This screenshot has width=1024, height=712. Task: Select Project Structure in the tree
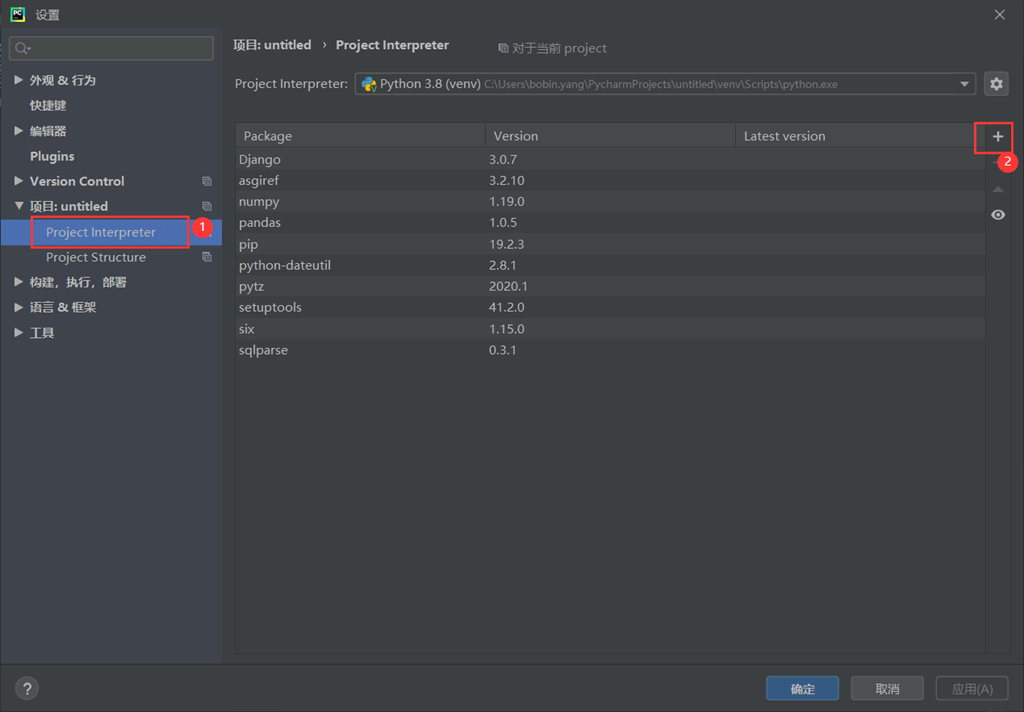[96, 257]
